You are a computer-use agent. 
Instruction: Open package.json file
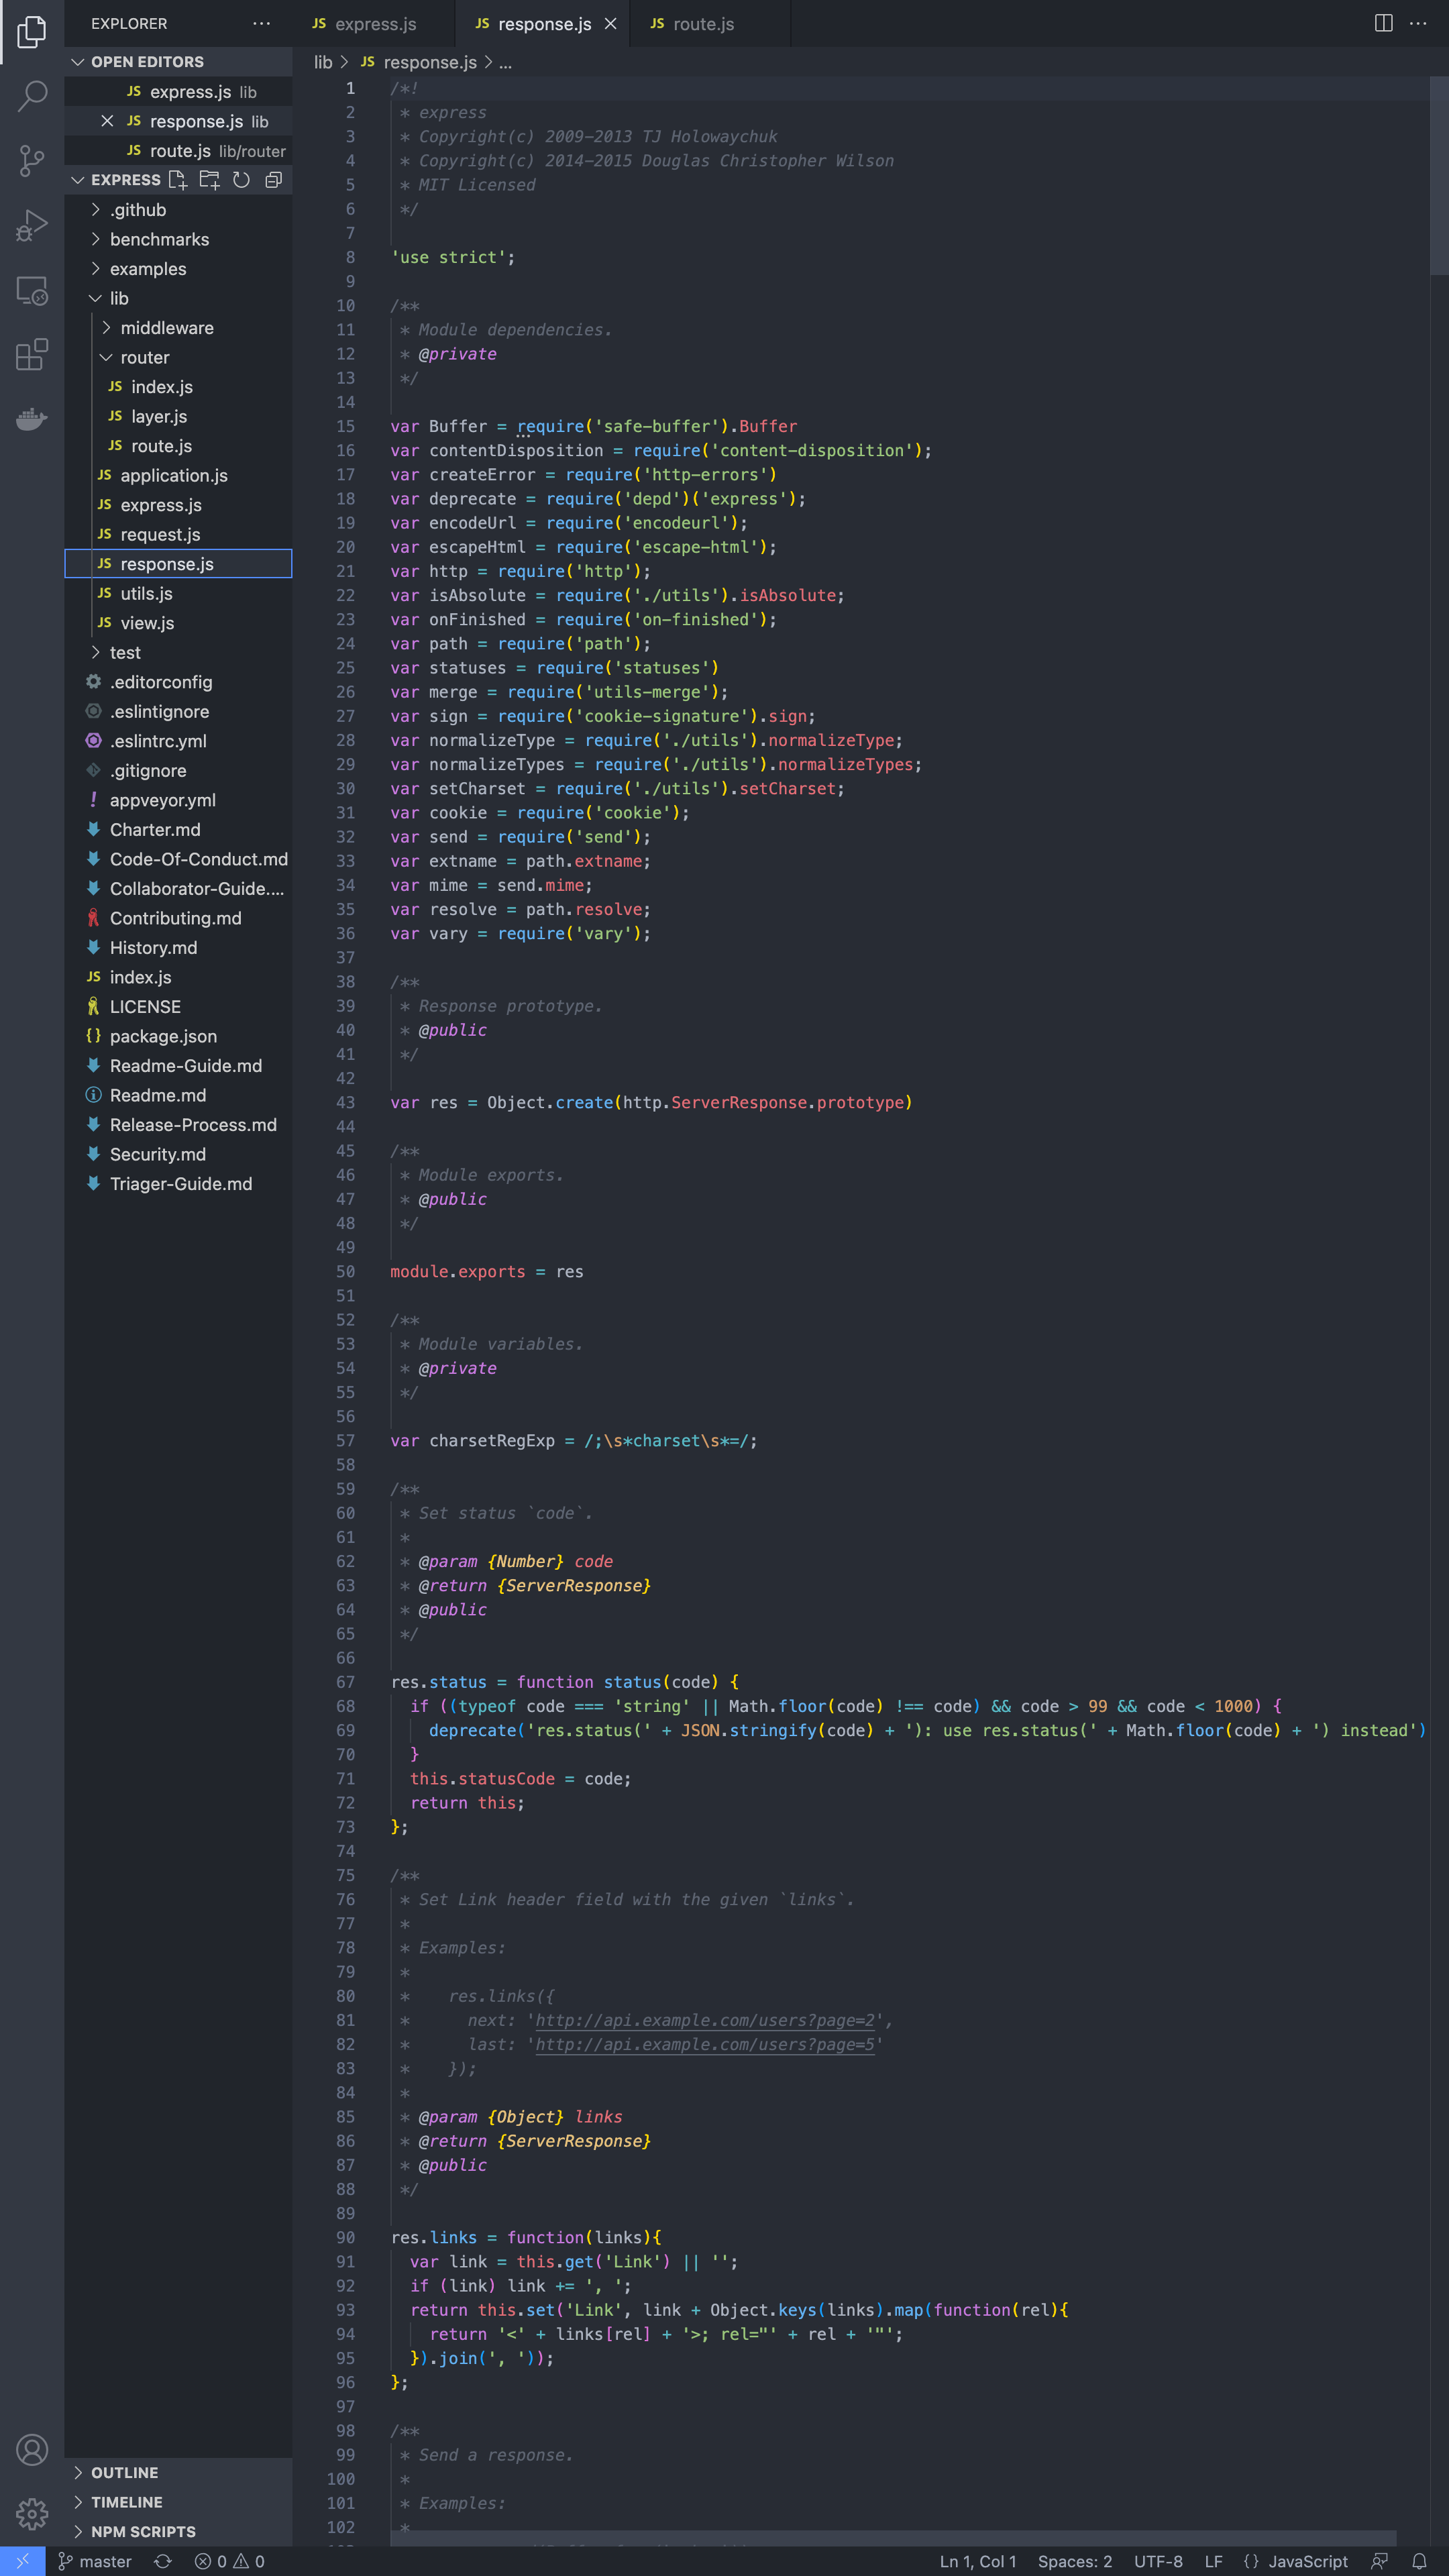pyautogui.click(x=178, y=1036)
